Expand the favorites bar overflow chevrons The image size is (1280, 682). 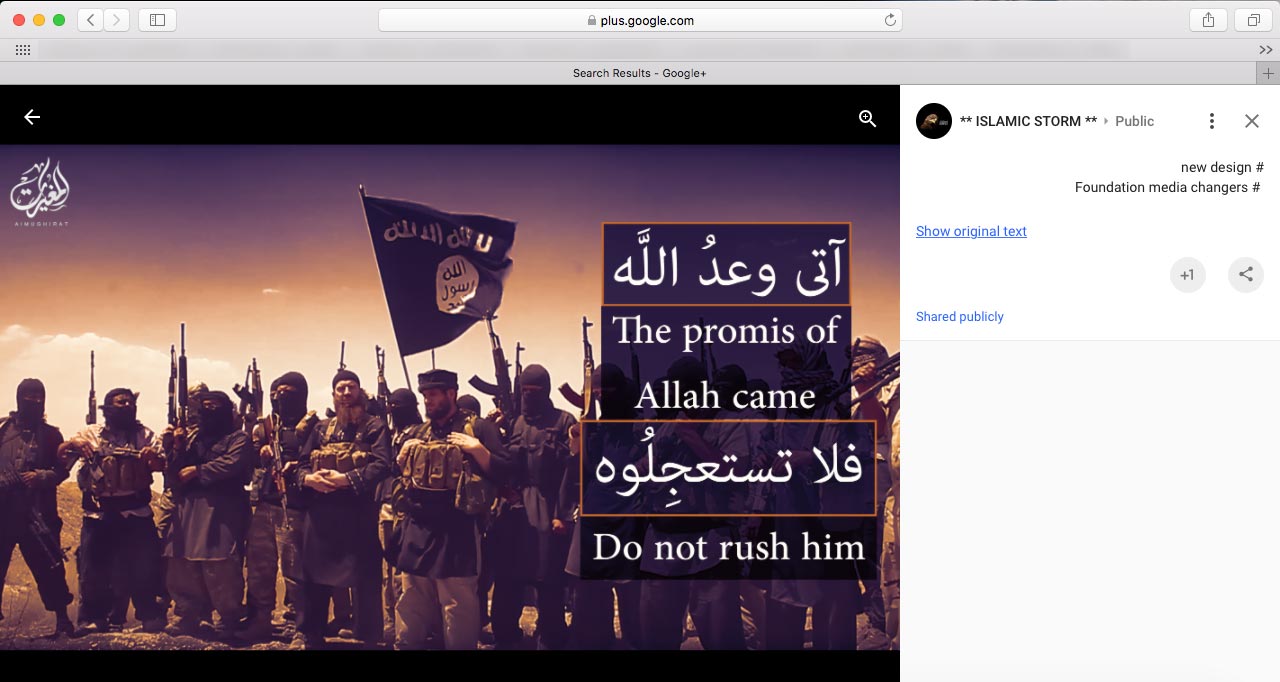pyautogui.click(x=1265, y=50)
